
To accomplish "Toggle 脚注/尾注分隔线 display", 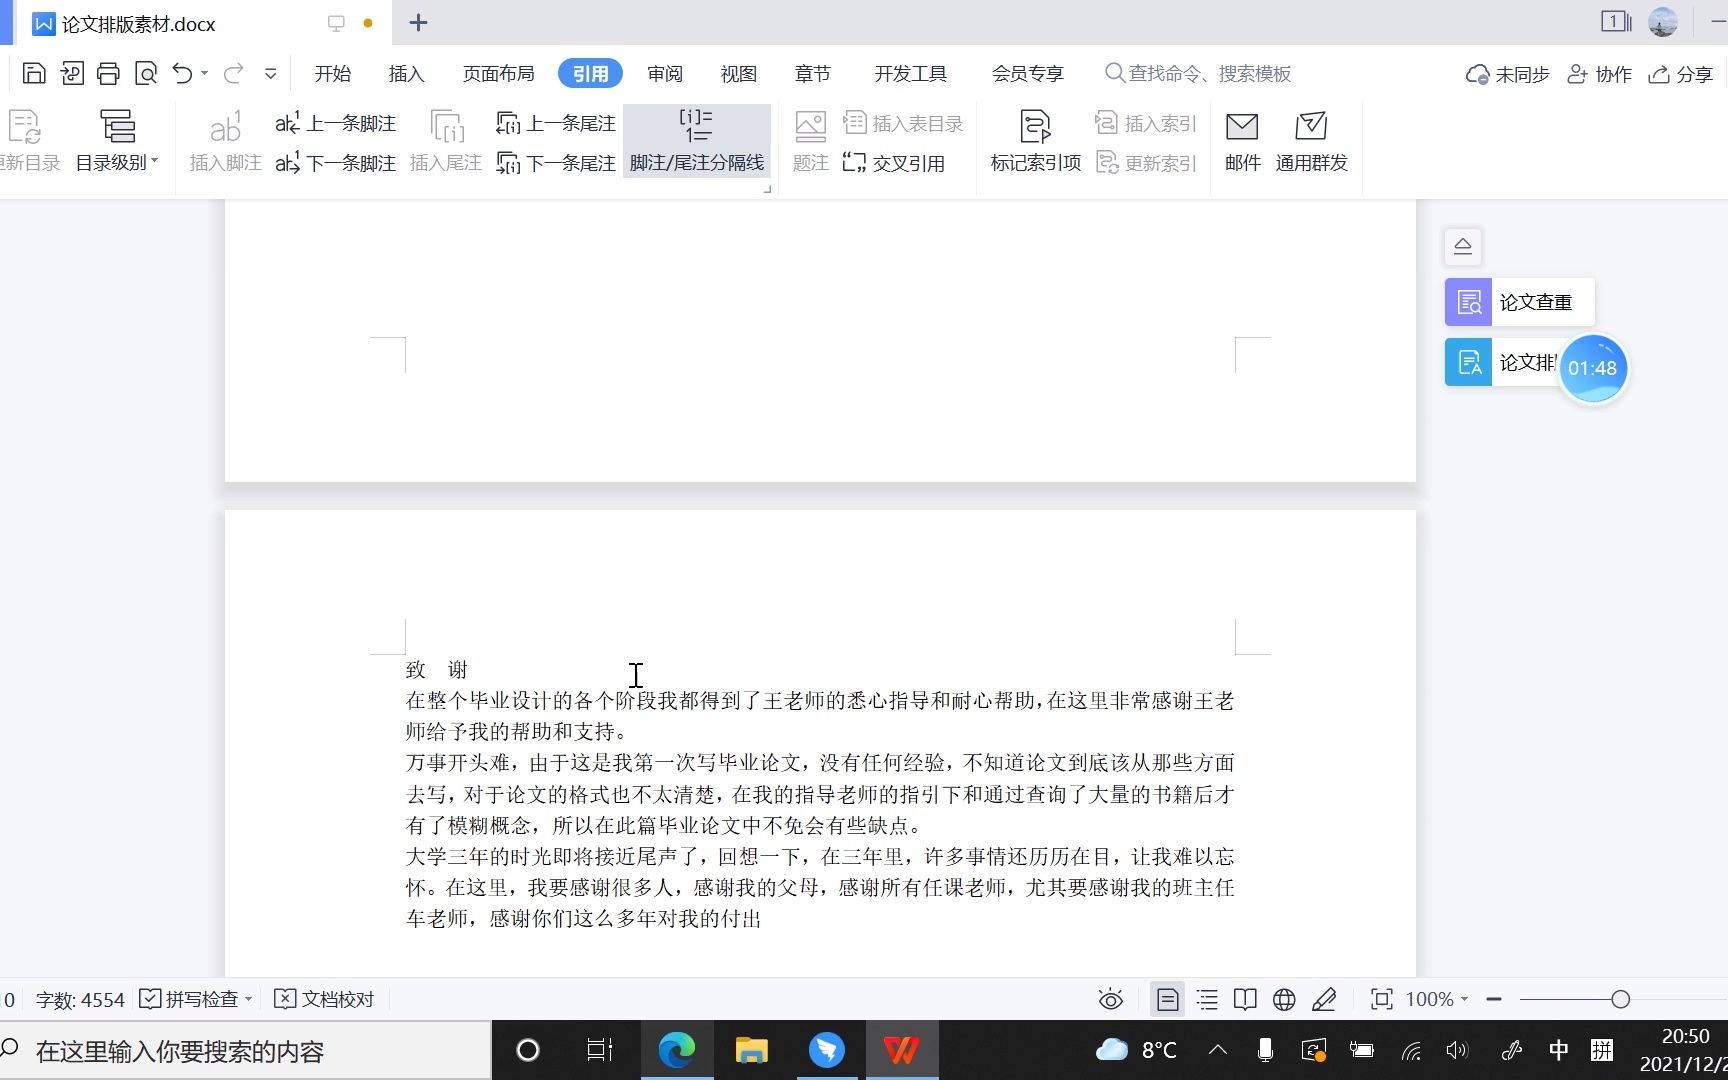I will point(697,140).
